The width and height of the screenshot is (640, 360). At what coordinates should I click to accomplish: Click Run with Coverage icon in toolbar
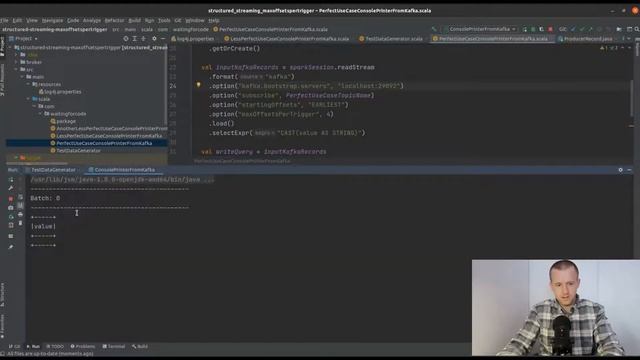[541, 29]
